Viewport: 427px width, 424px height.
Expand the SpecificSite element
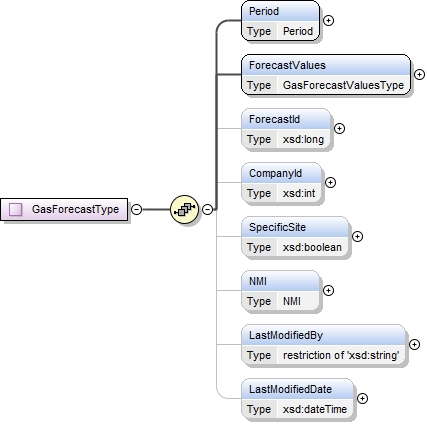(357, 236)
